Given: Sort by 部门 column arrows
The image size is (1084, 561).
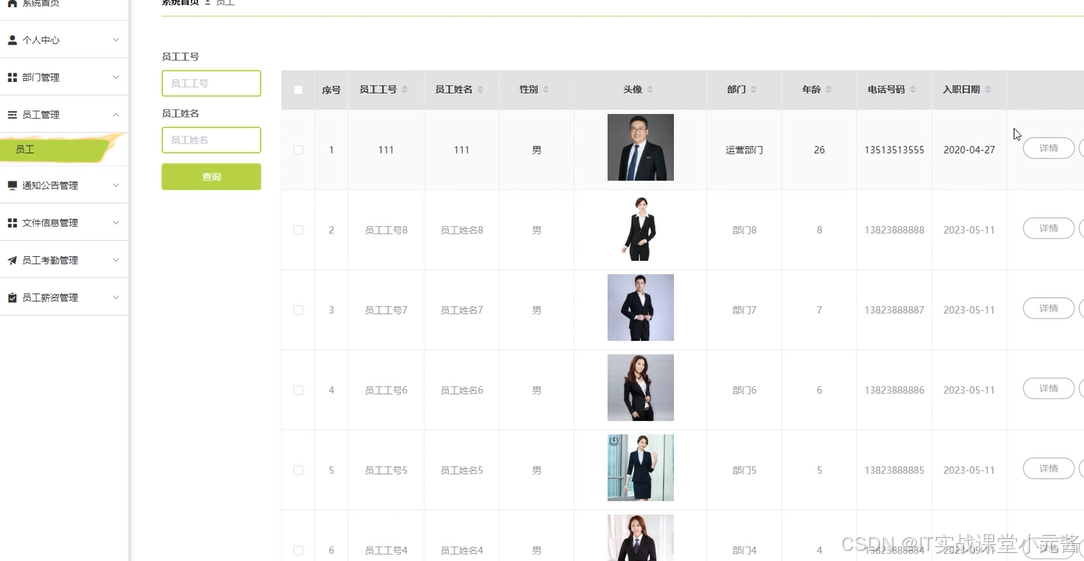Looking at the screenshot, I should [x=753, y=90].
